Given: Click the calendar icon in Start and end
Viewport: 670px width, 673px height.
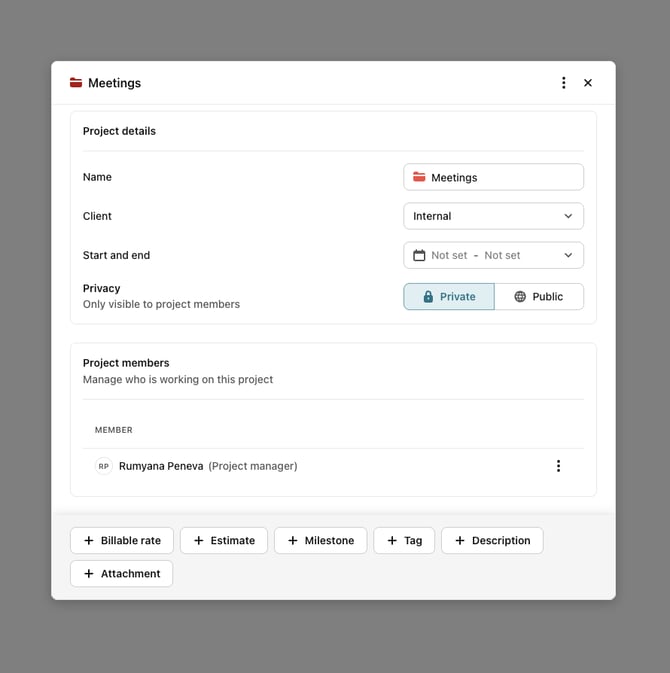Looking at the screenshot, I should pos(419,255).
